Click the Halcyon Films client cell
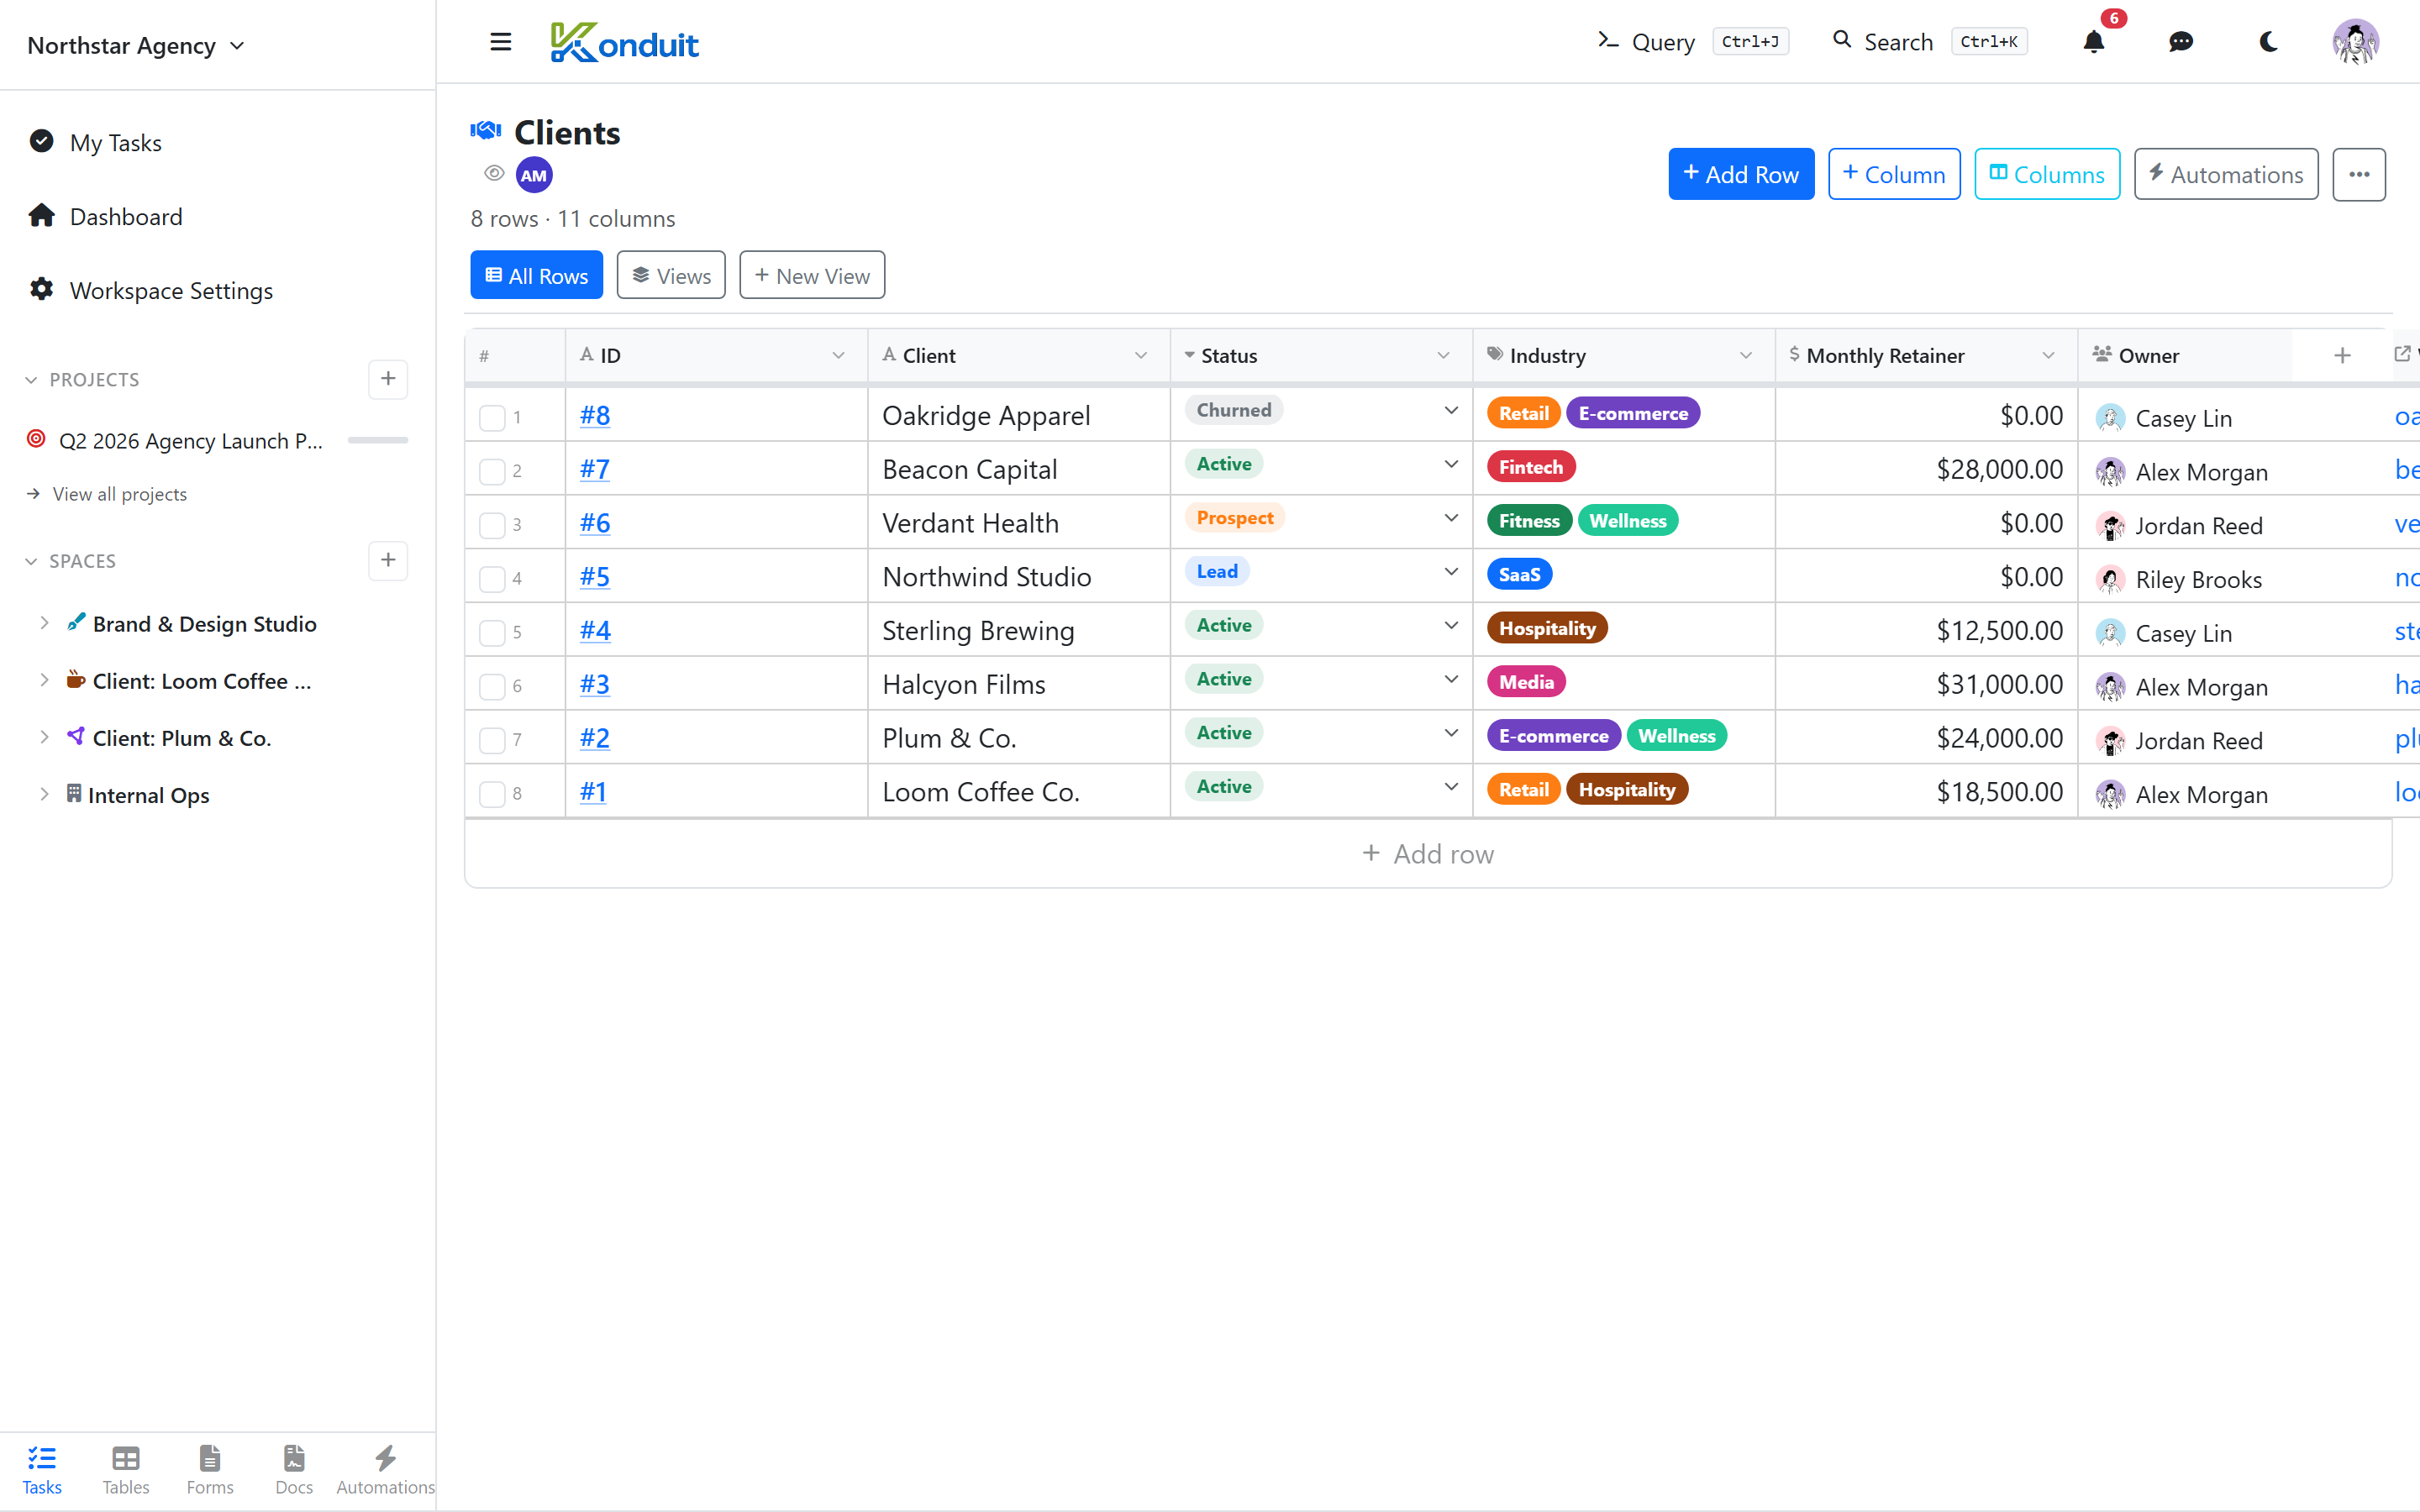Image resolution: width=2420 pixels, height=1512 pixels. coord(1019,684)
